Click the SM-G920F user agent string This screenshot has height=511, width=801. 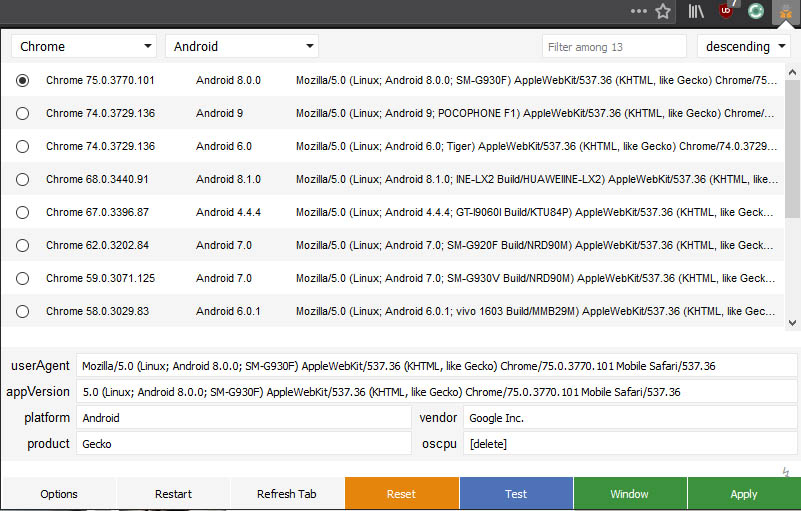click(535, 245)
